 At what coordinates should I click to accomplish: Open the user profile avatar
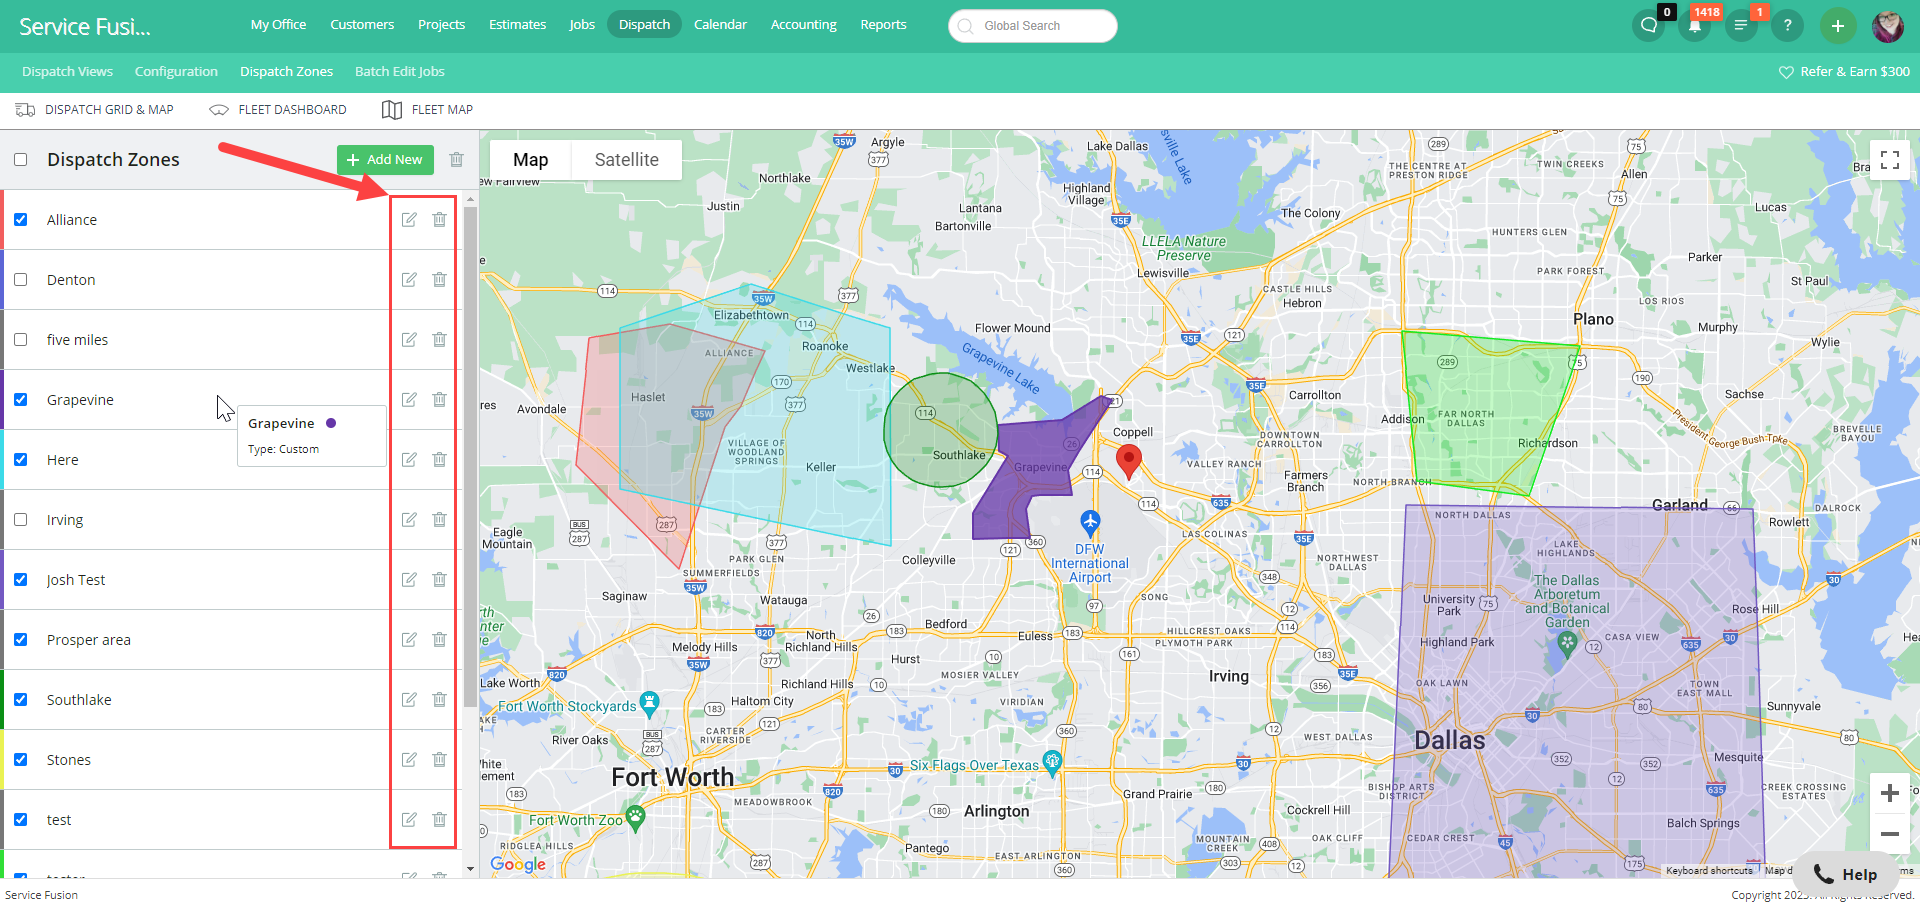click(x=1888, y=26)
